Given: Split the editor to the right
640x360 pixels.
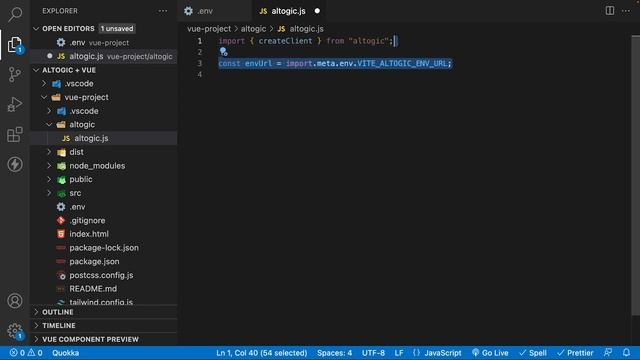Looking at the screenshot, I should [x=610, y=11].
